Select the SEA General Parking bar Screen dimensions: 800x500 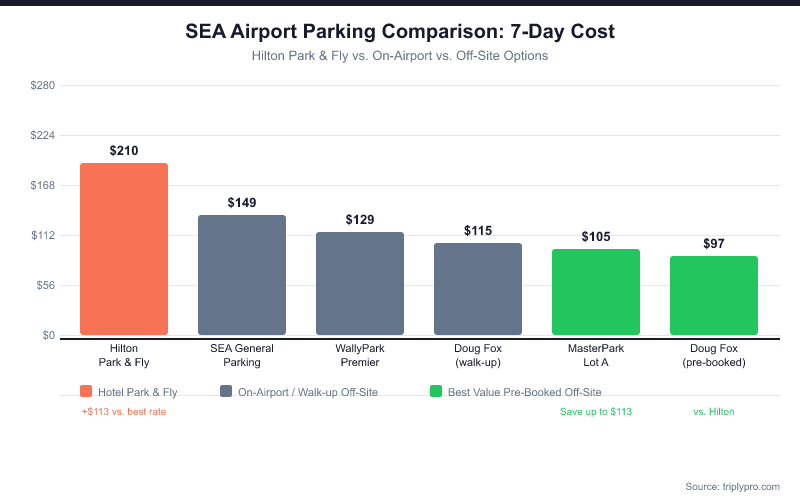[242, 275]
